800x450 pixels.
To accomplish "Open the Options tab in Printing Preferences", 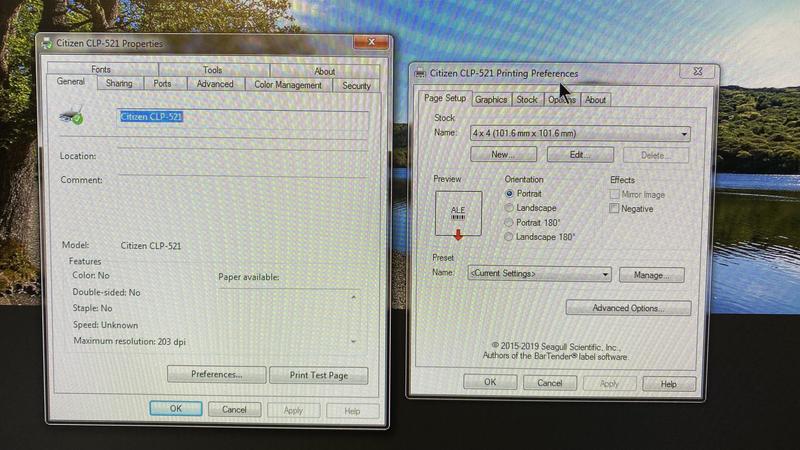I will click(x=562, y=100).
